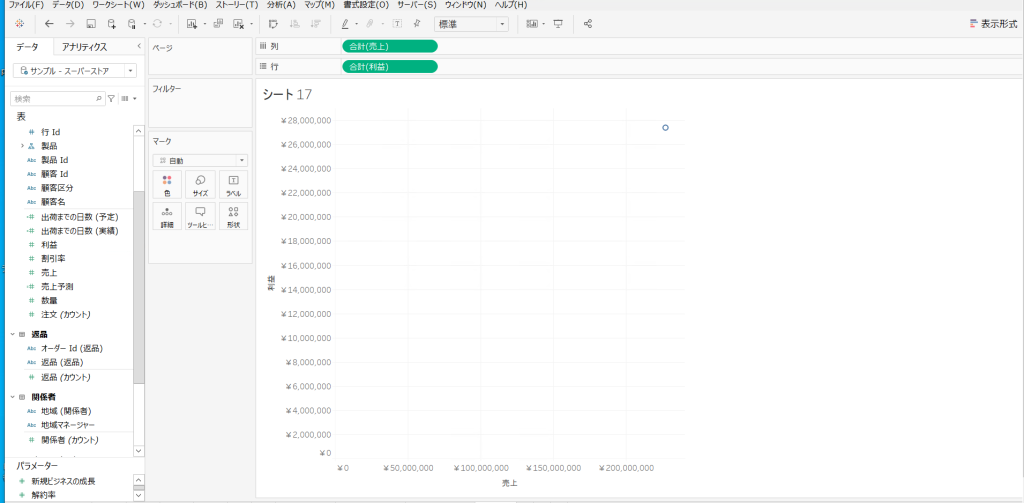Open the 分析(A) menu
The height and width of the screenshot is (503, 1024).
click(281, 5)
